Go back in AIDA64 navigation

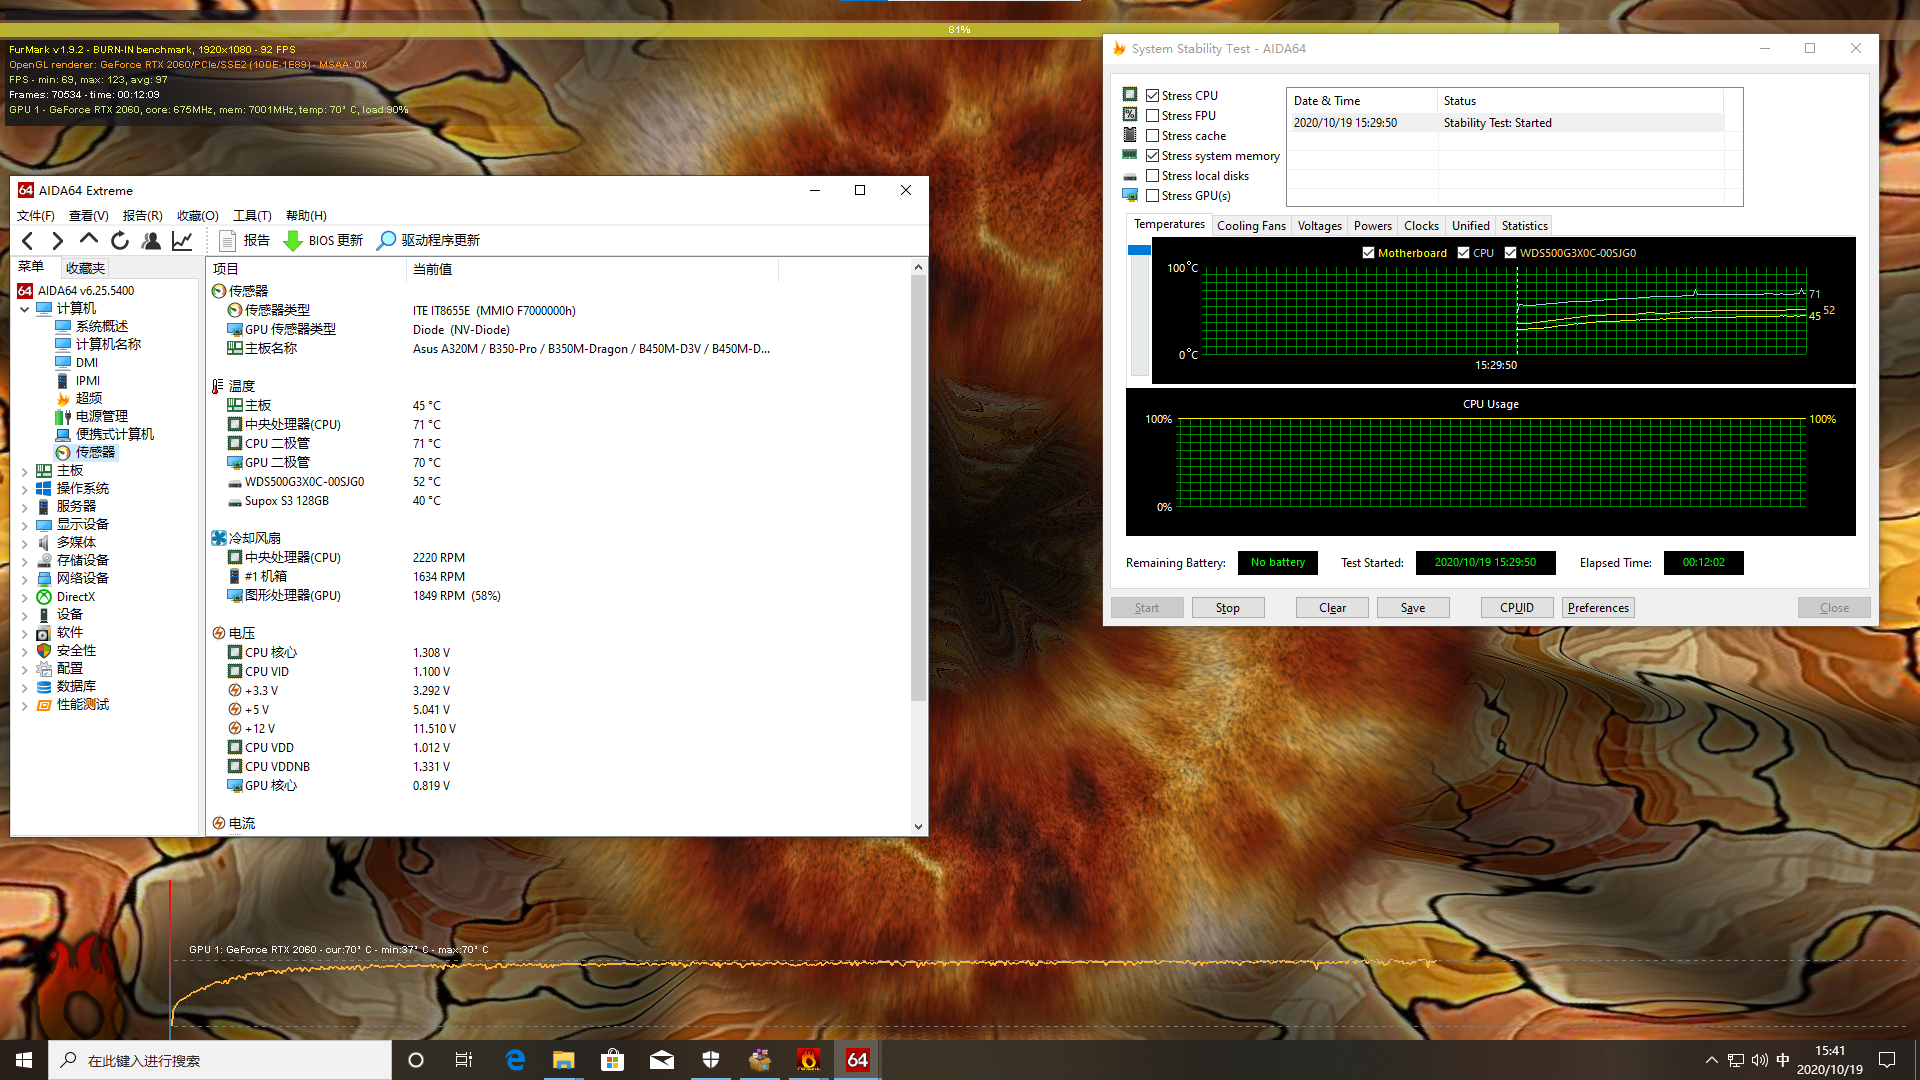(x=28, y=241)
